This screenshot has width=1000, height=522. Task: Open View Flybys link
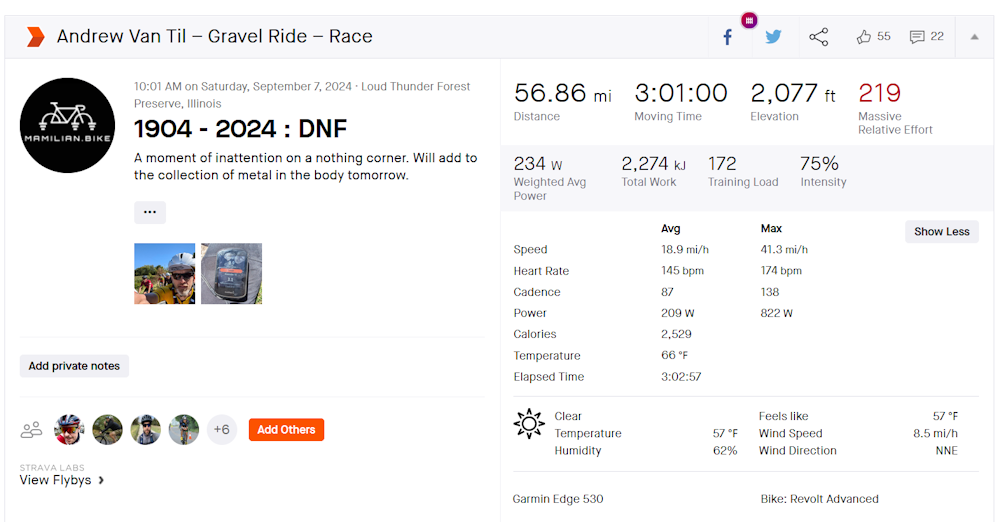[62, 480]
